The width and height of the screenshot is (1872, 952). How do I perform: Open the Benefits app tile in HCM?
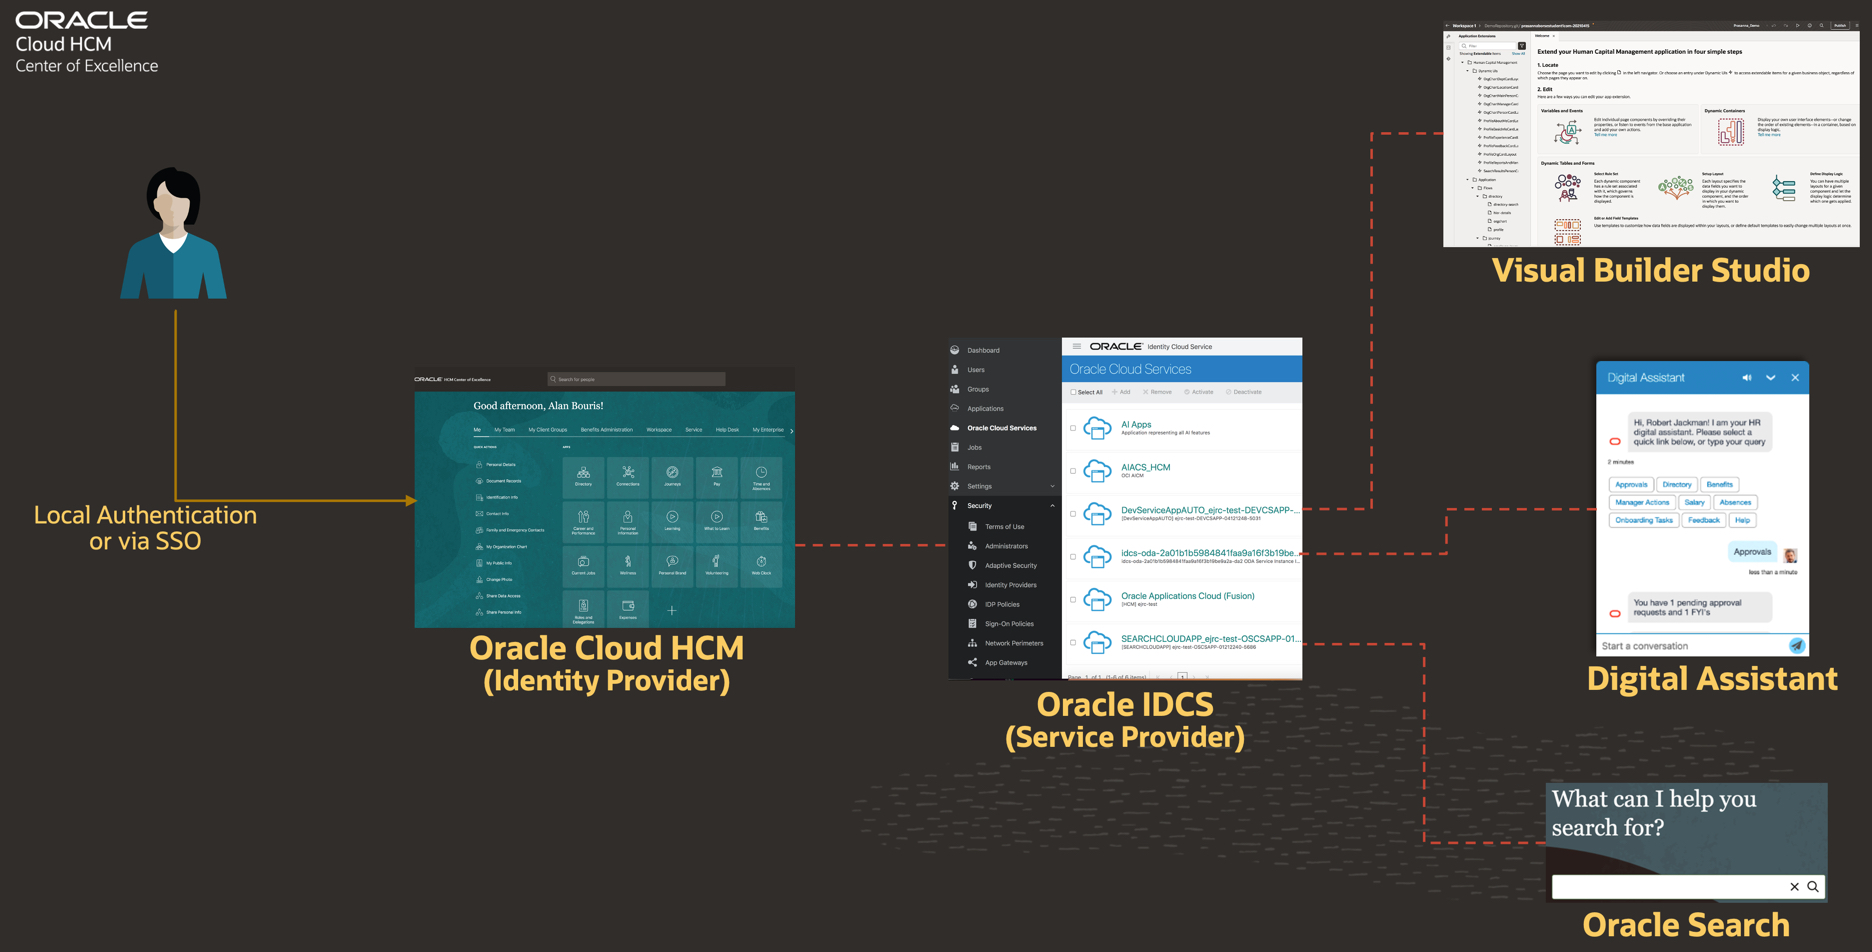click(x=761, y=521)
